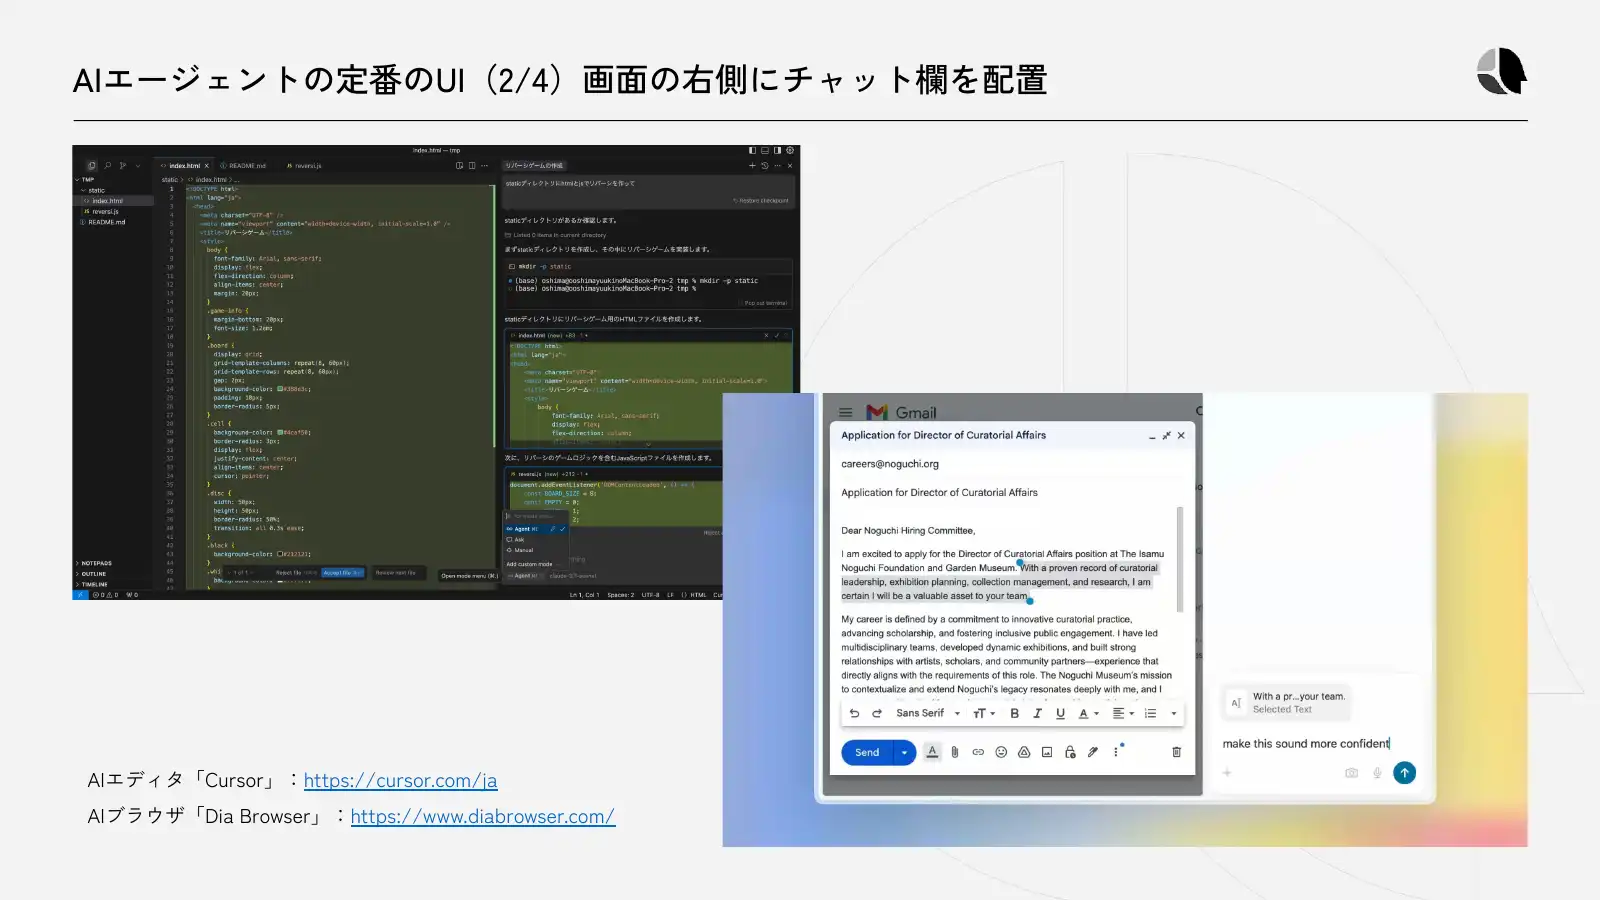Image resolution: width=1600 pixels, height=900 pixels.
Task: Insert emoji icon in Gmail compose
Action: (1001, 752)
